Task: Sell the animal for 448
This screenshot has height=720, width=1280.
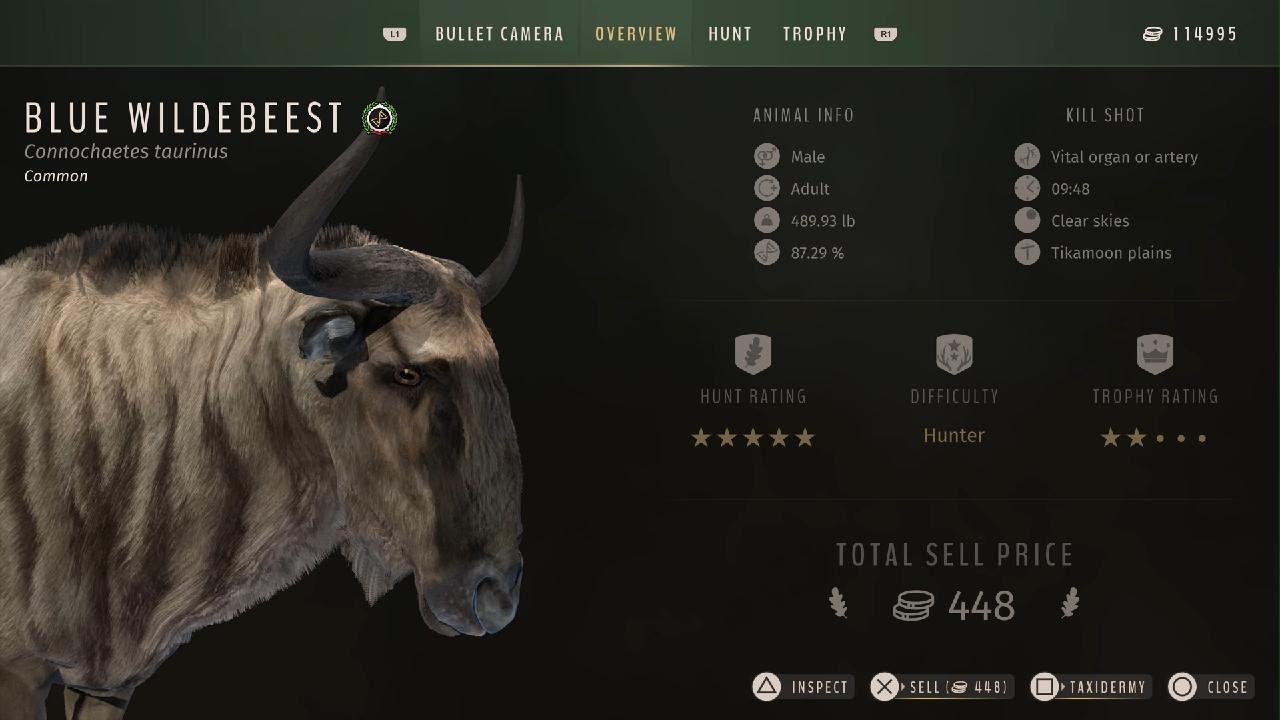Action: tap(942, 687)
